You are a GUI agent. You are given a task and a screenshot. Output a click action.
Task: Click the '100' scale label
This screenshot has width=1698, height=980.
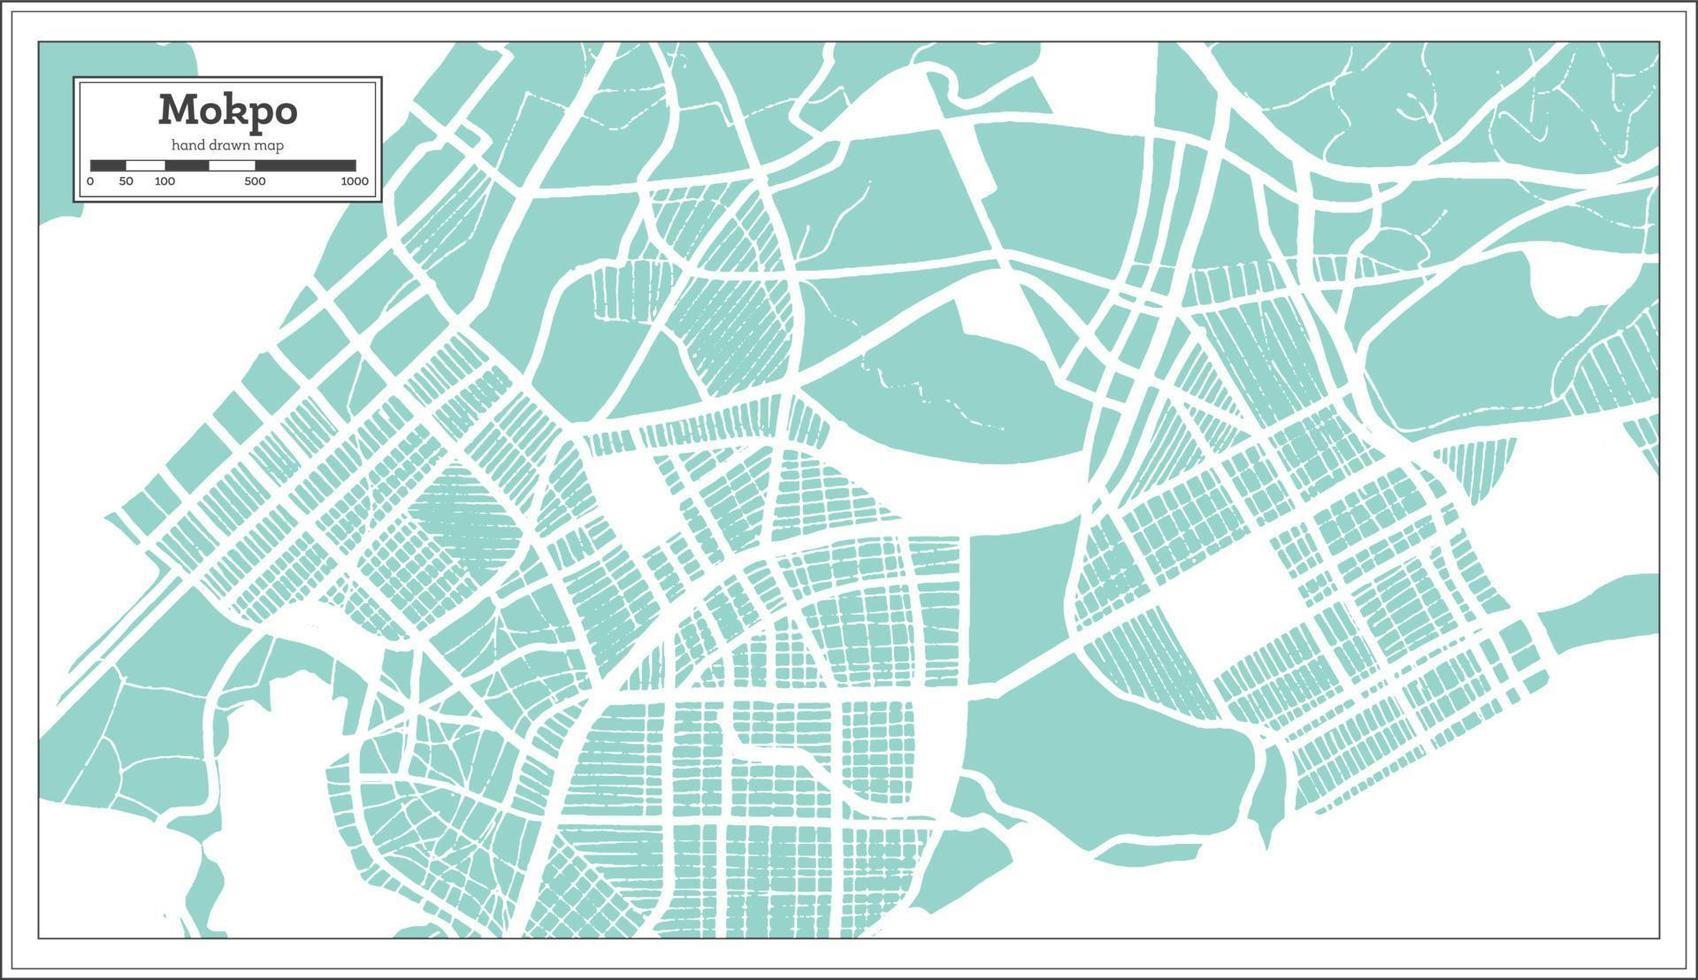(x=165, y=182)
